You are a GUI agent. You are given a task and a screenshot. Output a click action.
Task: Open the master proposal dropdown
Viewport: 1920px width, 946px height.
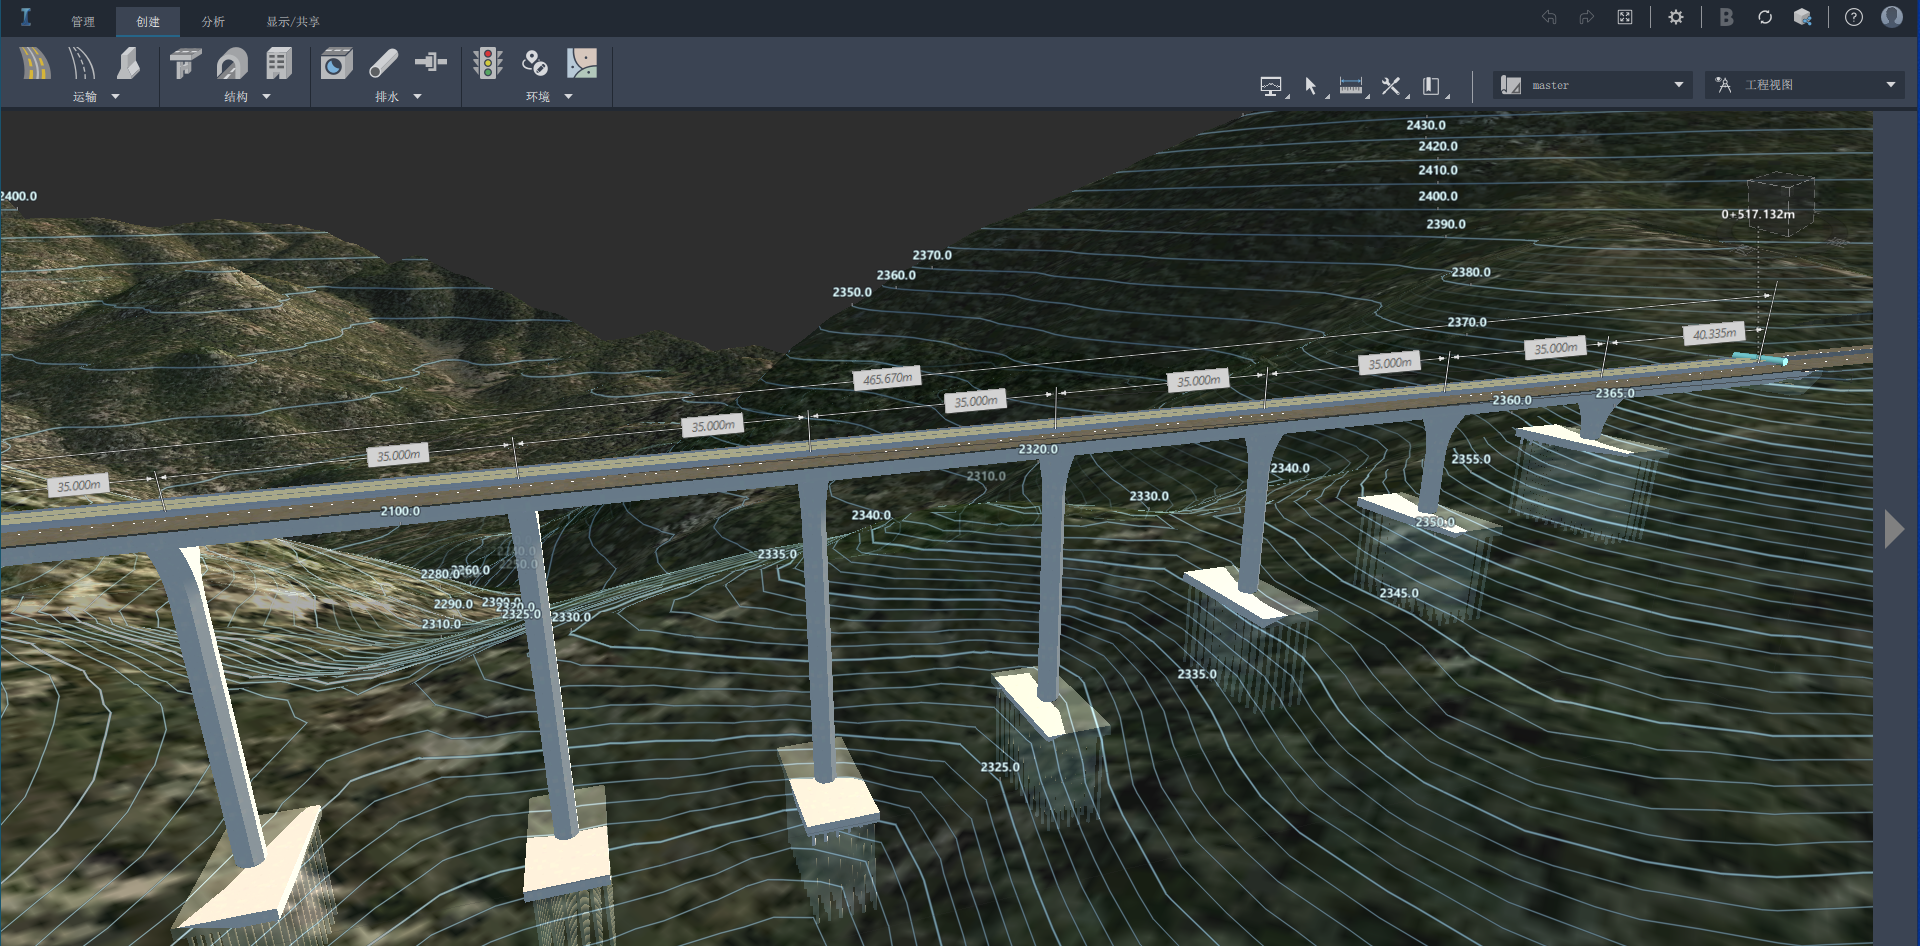pyautogui.click(x=1593, y=85)
